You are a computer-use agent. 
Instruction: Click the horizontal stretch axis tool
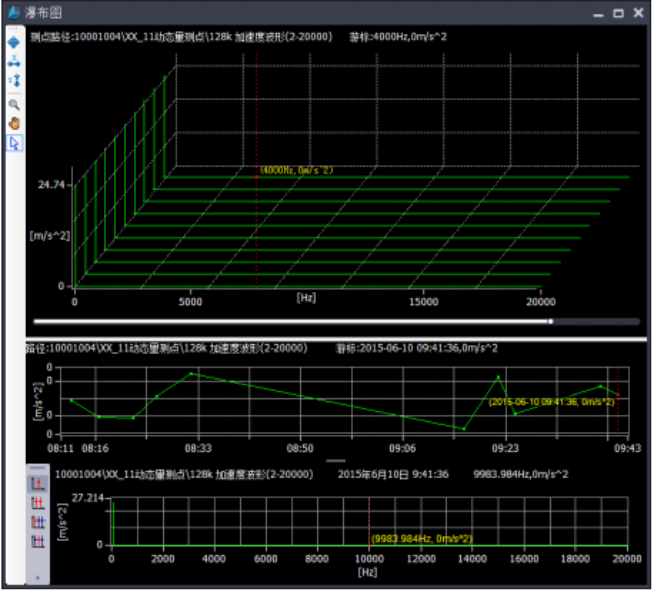(x=14, y=61)
